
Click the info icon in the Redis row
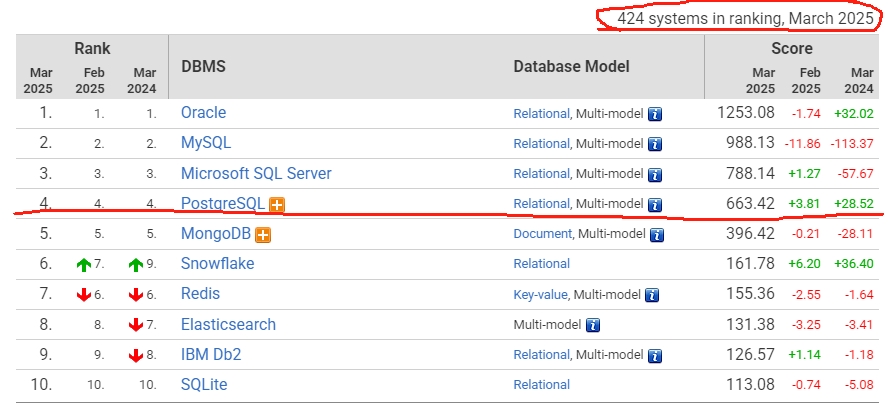pos(653,295)
